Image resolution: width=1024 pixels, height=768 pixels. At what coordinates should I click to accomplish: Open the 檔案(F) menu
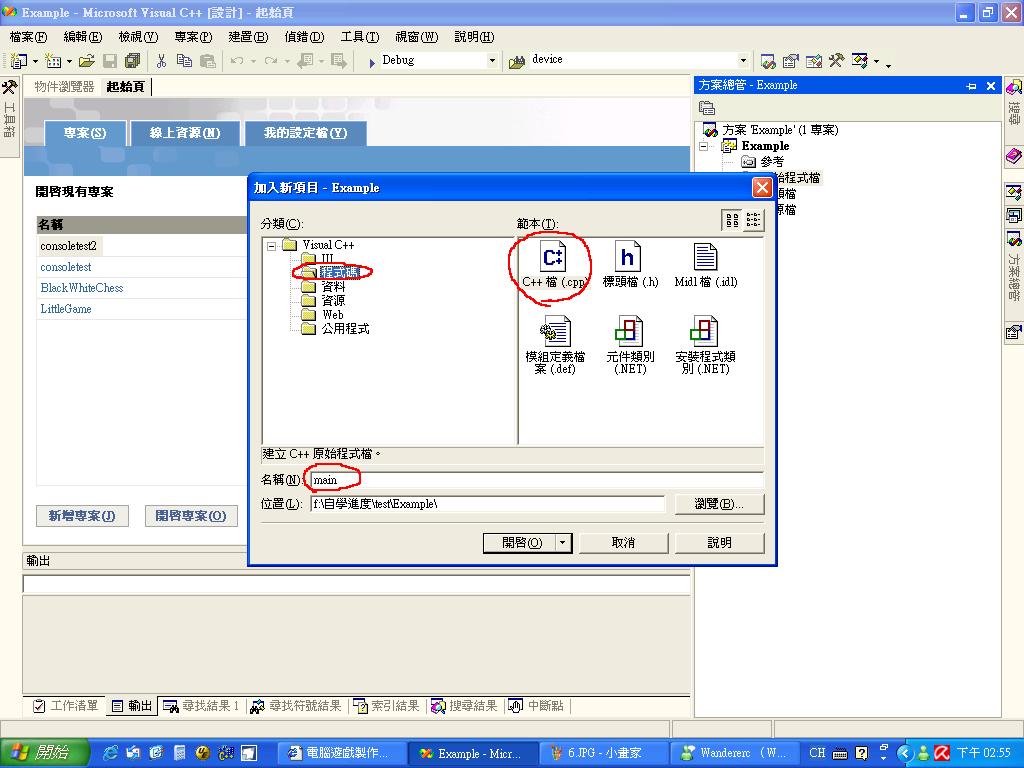[29, 37]
